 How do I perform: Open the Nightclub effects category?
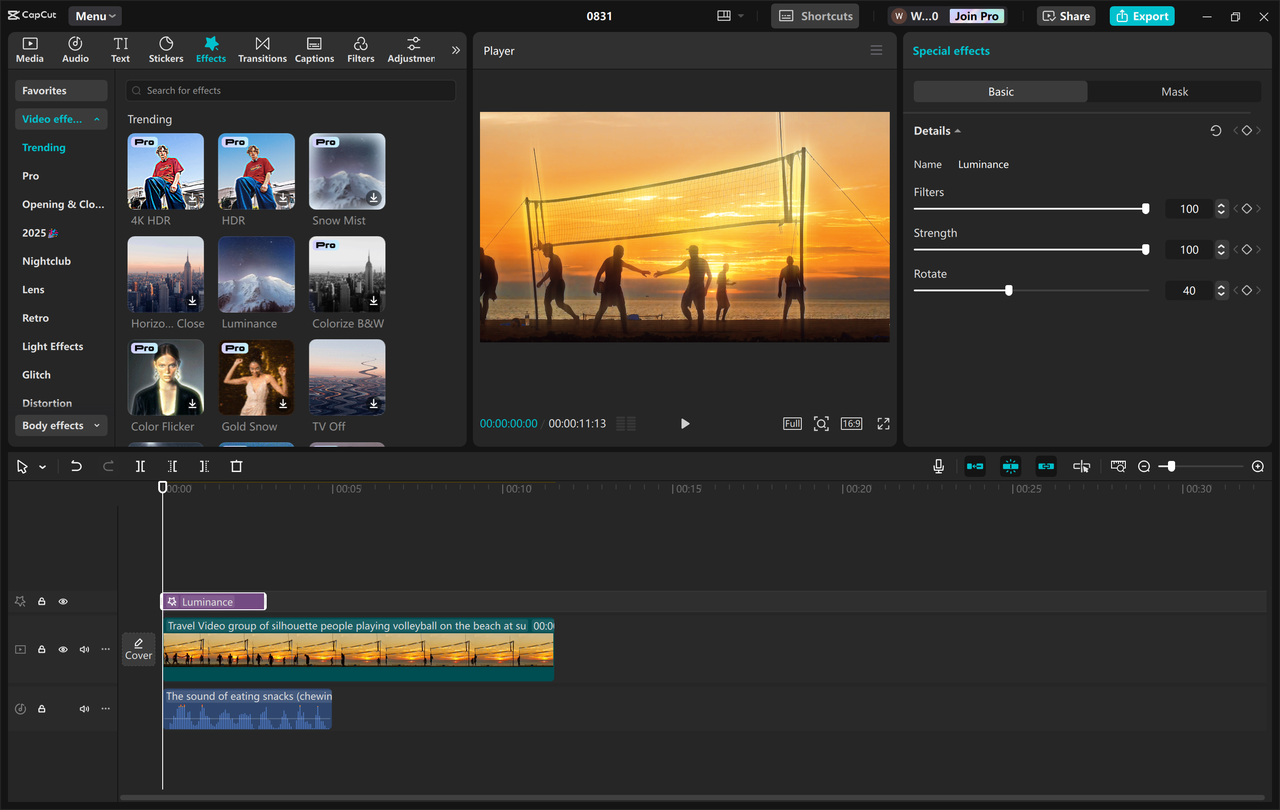point(48,261)
